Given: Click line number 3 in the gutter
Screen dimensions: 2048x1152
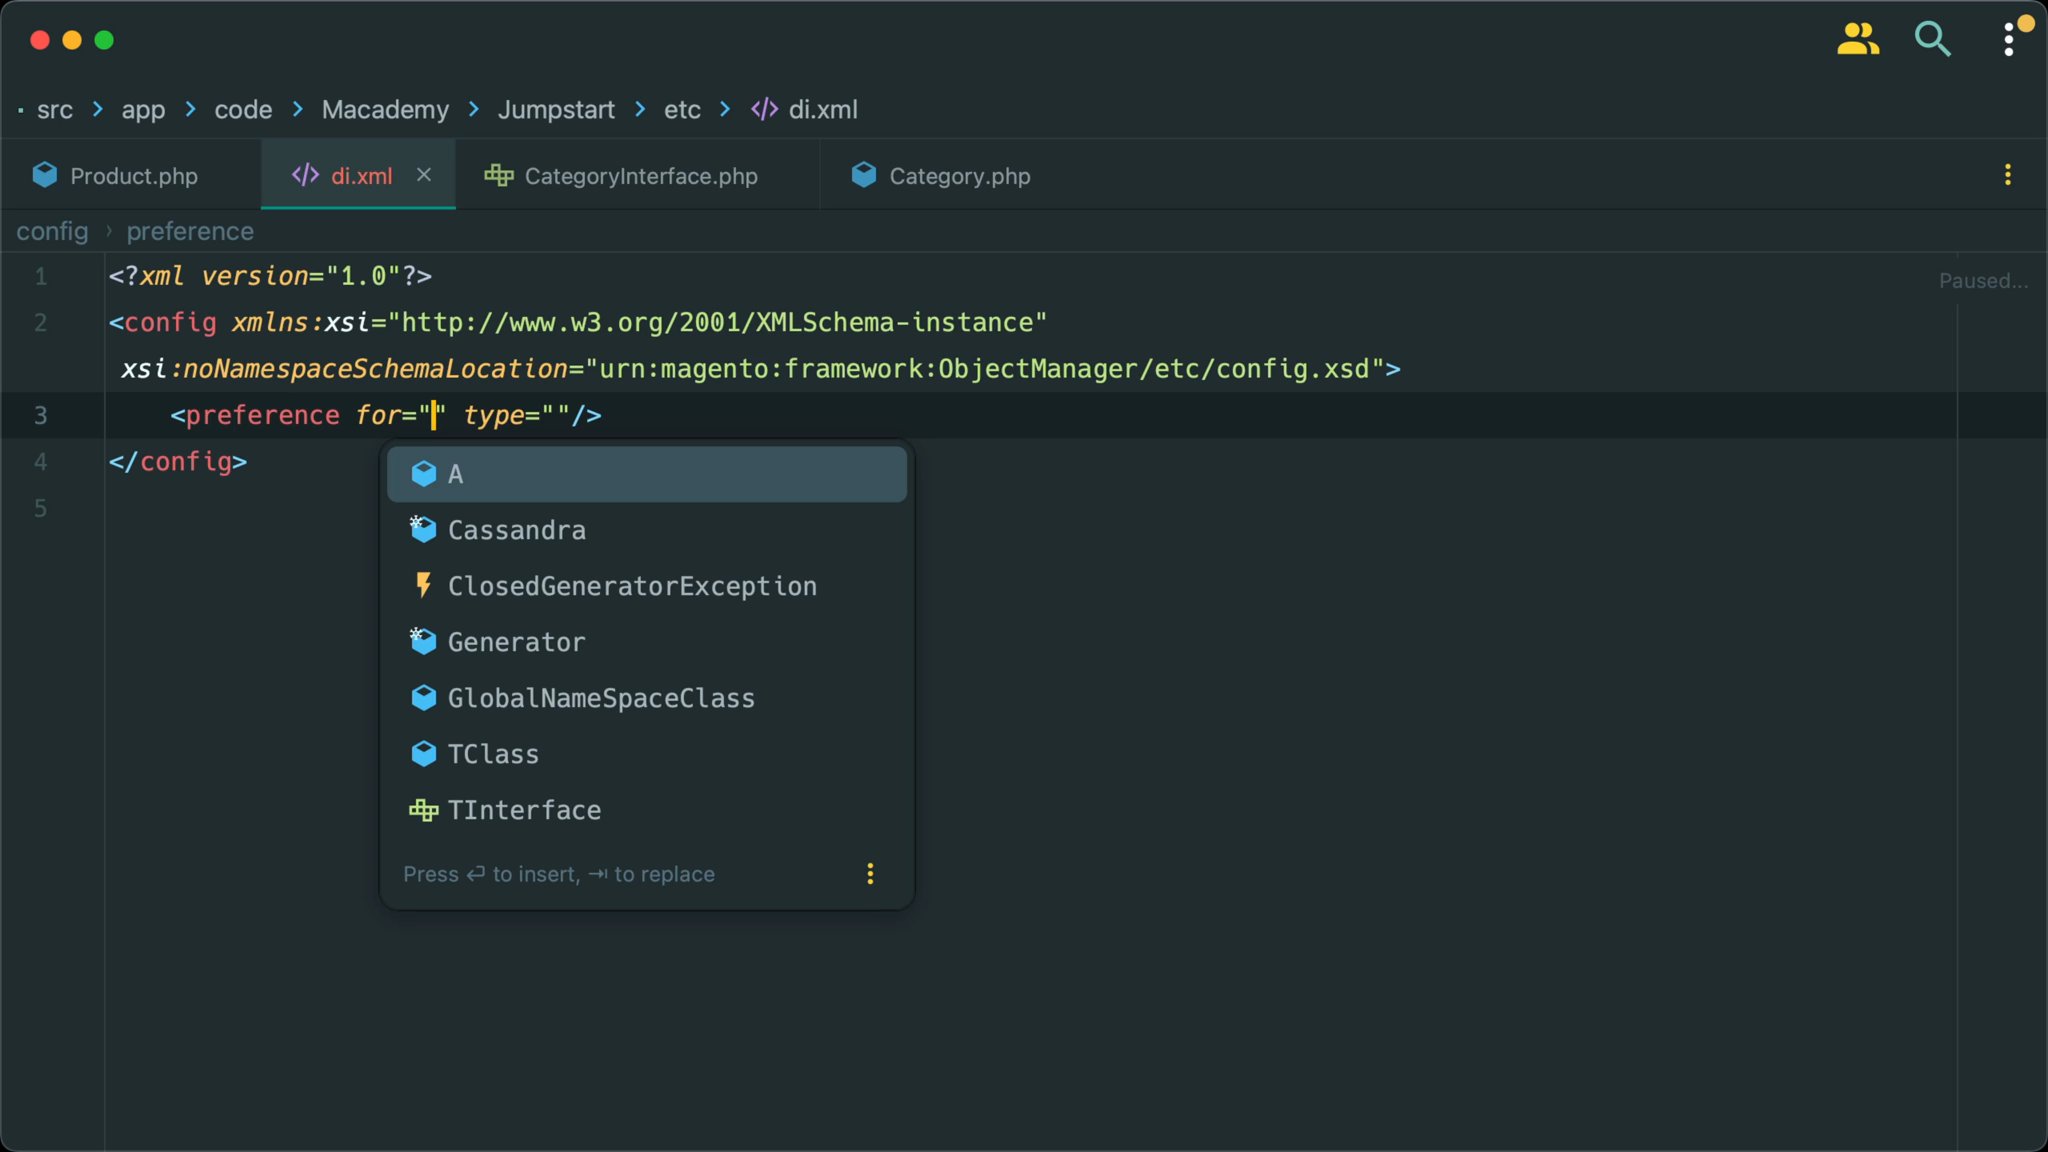Looking at the screenshot, I should coord(41,415).
